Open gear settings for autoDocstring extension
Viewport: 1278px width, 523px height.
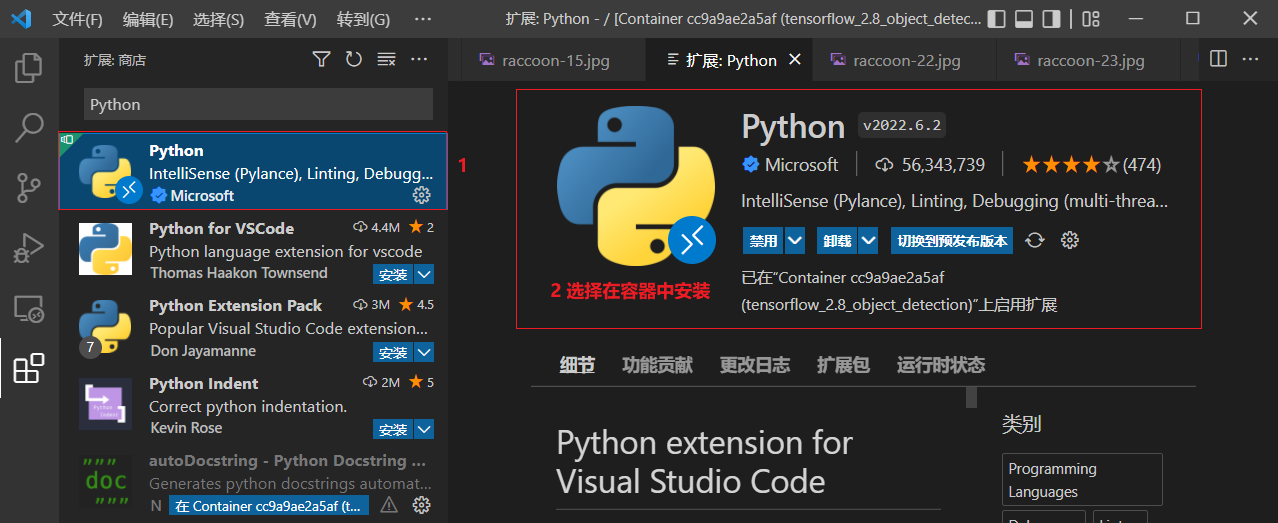coord(422,505)
